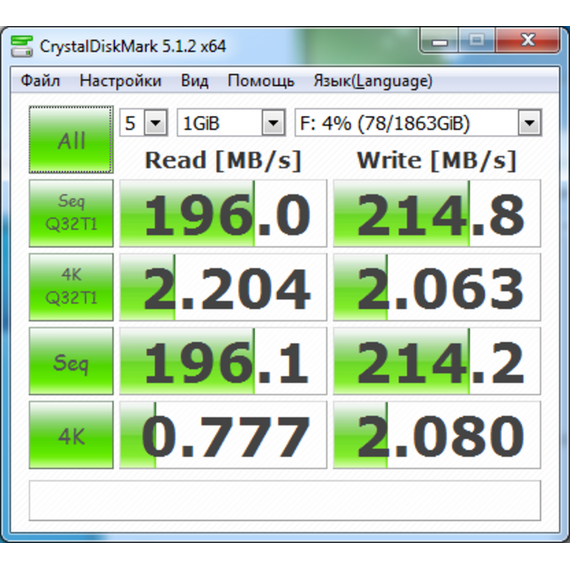Start the 4K Q32T1 test
The width and height of the screenshot is (570, 570).
point(71,287)
